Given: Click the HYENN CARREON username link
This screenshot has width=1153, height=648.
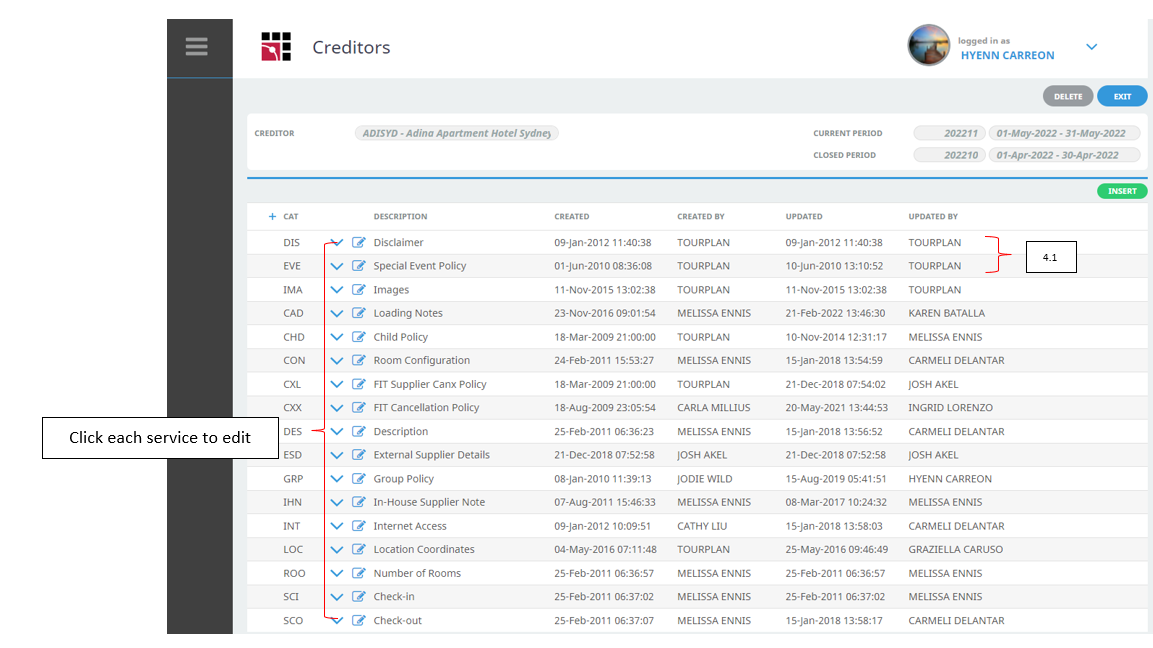Looking at the screenshot, I should [x=1007, y=55].
